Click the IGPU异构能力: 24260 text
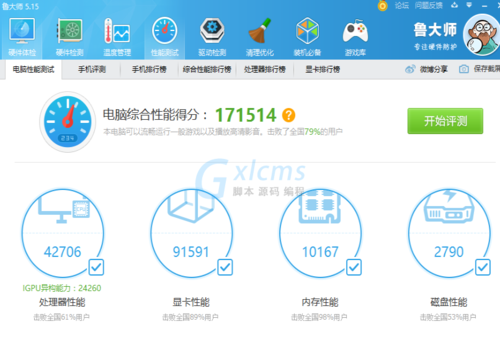The image size is (500, 360). click(x=62, y=288)
